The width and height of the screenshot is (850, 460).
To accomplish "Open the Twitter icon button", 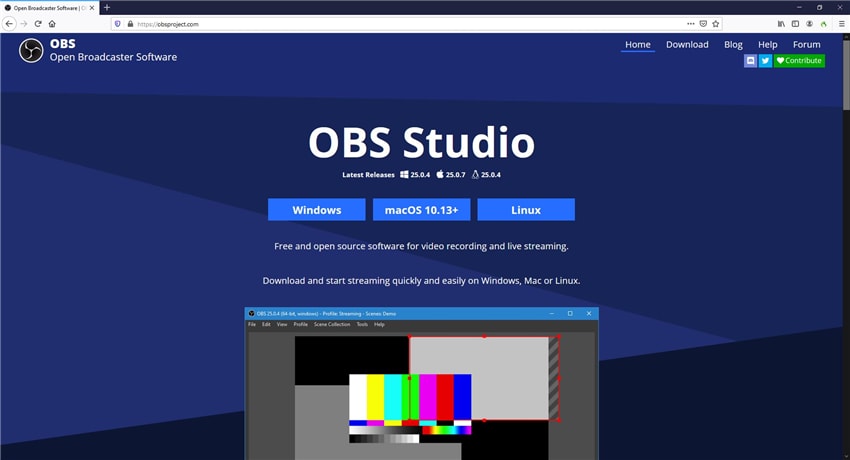I will (765, 61).
